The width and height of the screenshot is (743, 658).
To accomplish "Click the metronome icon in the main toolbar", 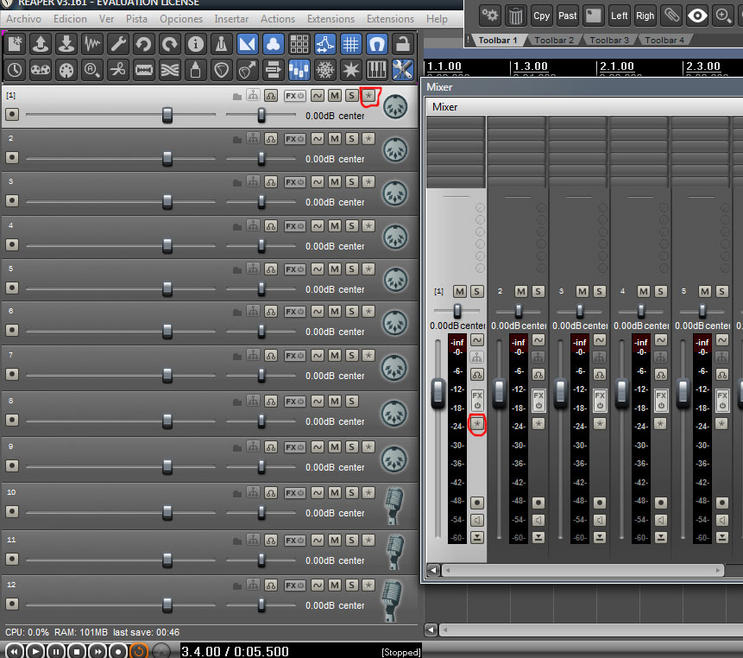I will coord(223,43).
